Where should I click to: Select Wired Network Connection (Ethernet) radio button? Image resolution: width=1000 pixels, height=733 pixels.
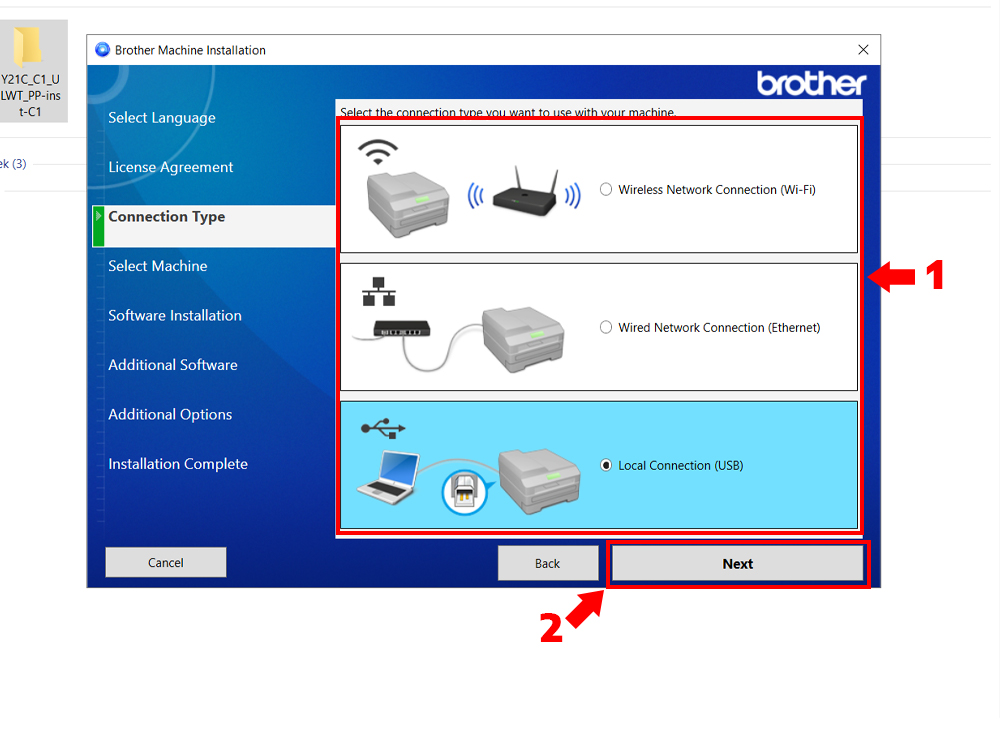[606, 327]
